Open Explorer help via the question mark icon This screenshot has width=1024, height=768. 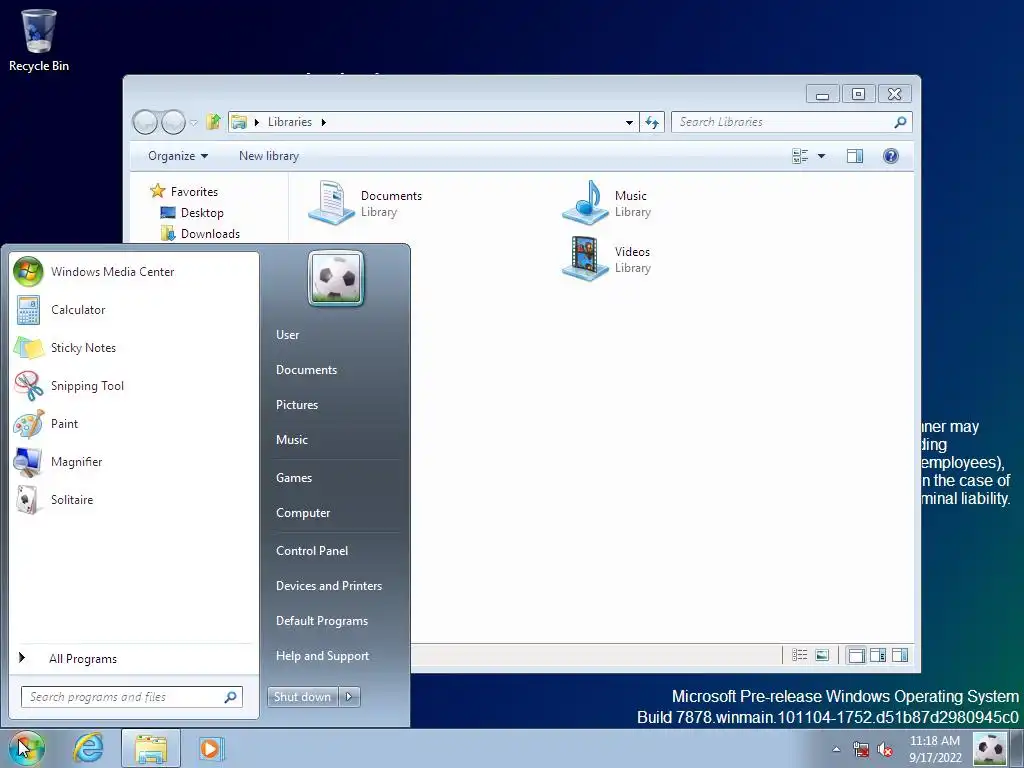click(891, 156)
